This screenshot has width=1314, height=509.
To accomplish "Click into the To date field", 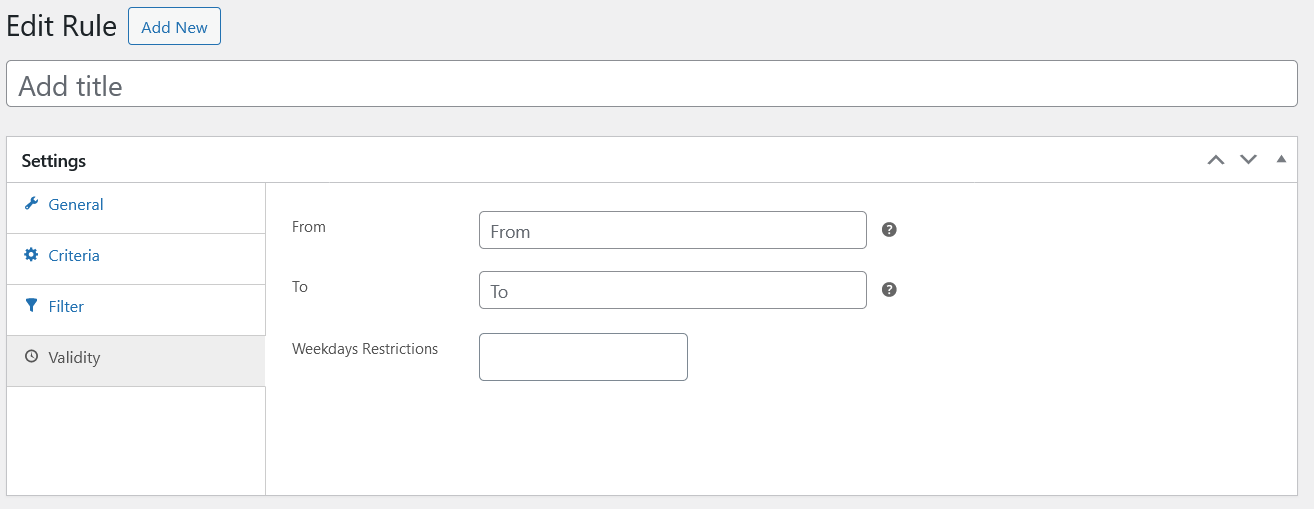I will (672, 291).
